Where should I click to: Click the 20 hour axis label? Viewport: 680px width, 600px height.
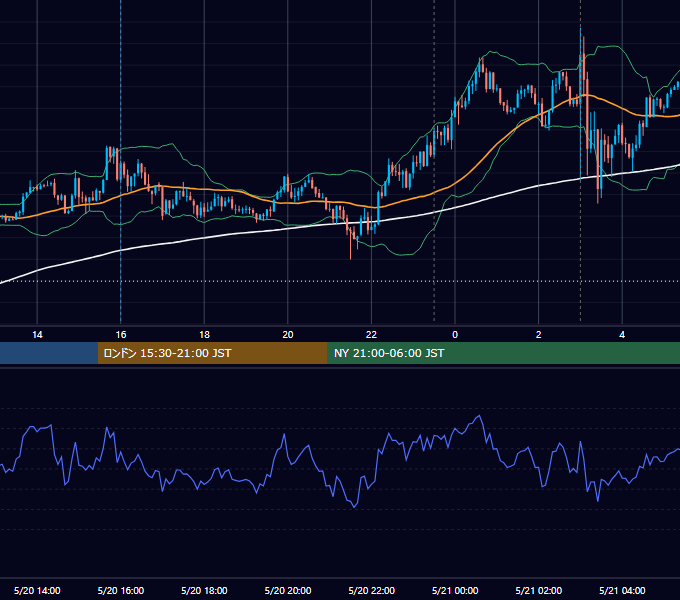tap(288, 335)
